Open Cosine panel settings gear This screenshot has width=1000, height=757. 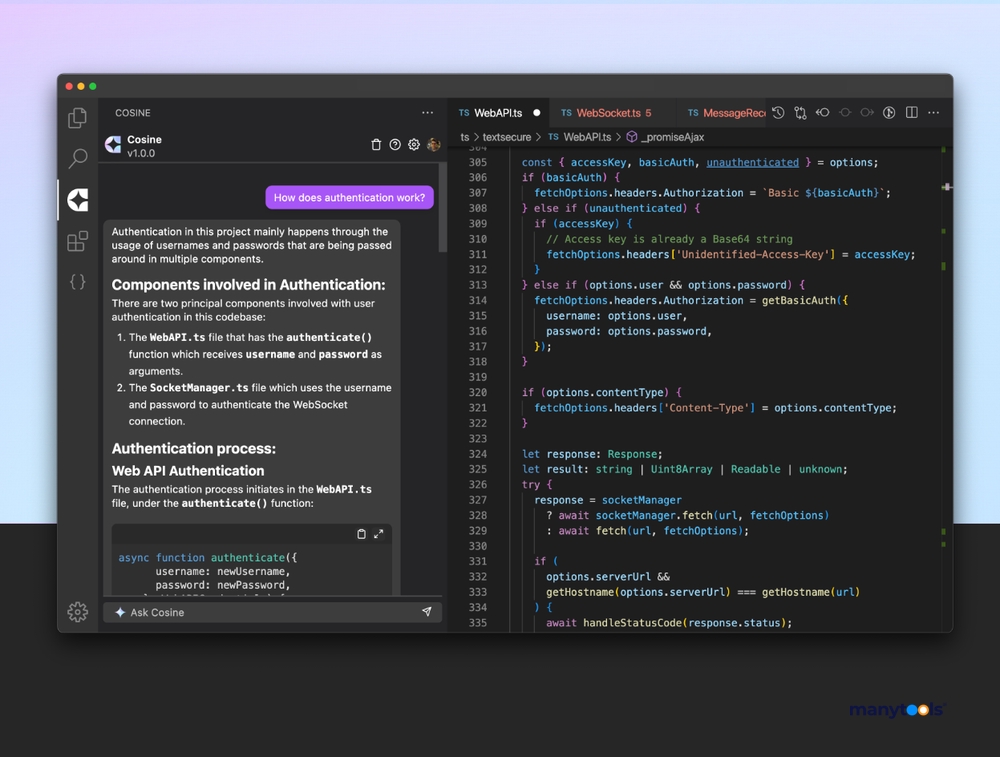pos(414,145)
